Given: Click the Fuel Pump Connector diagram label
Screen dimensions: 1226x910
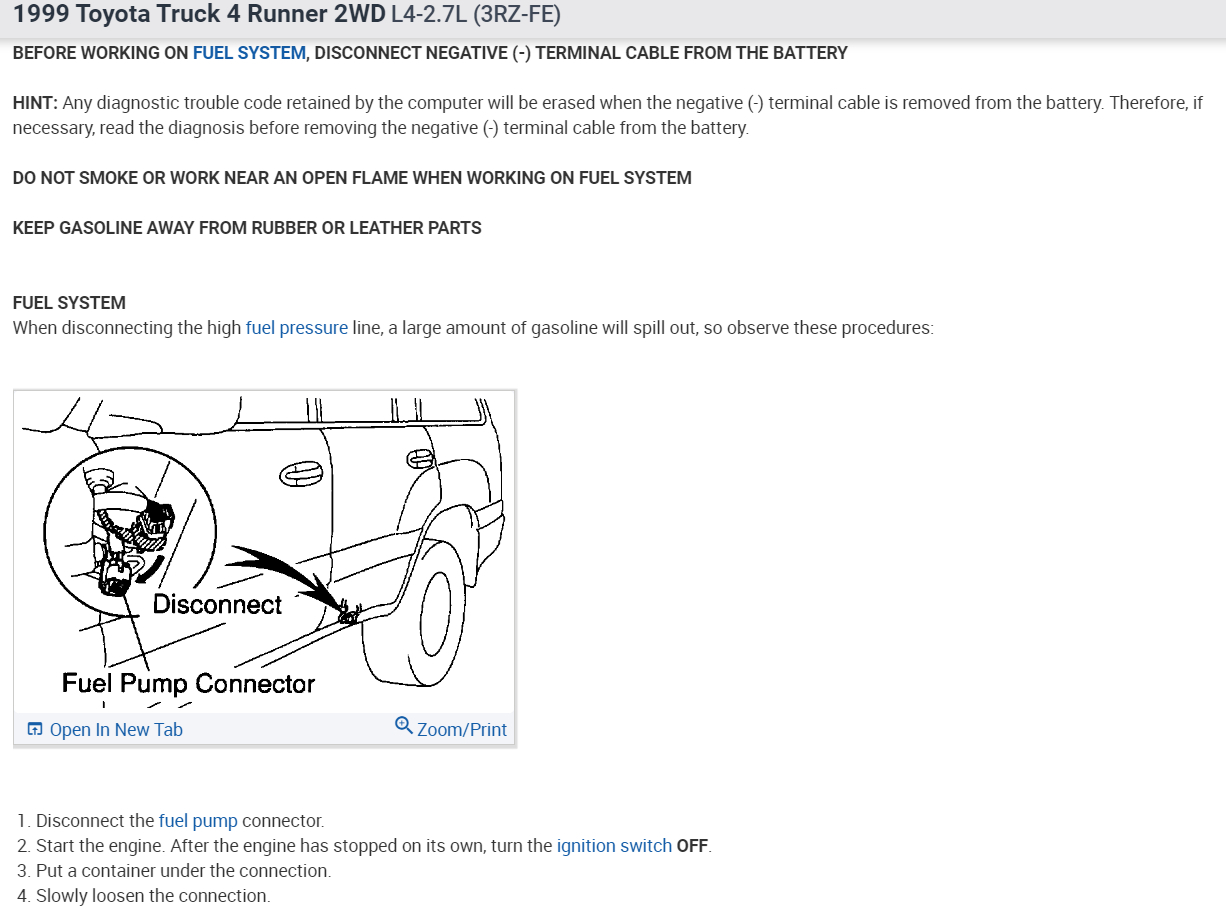Looking at the screenshot, I should (x=188, y=684).
